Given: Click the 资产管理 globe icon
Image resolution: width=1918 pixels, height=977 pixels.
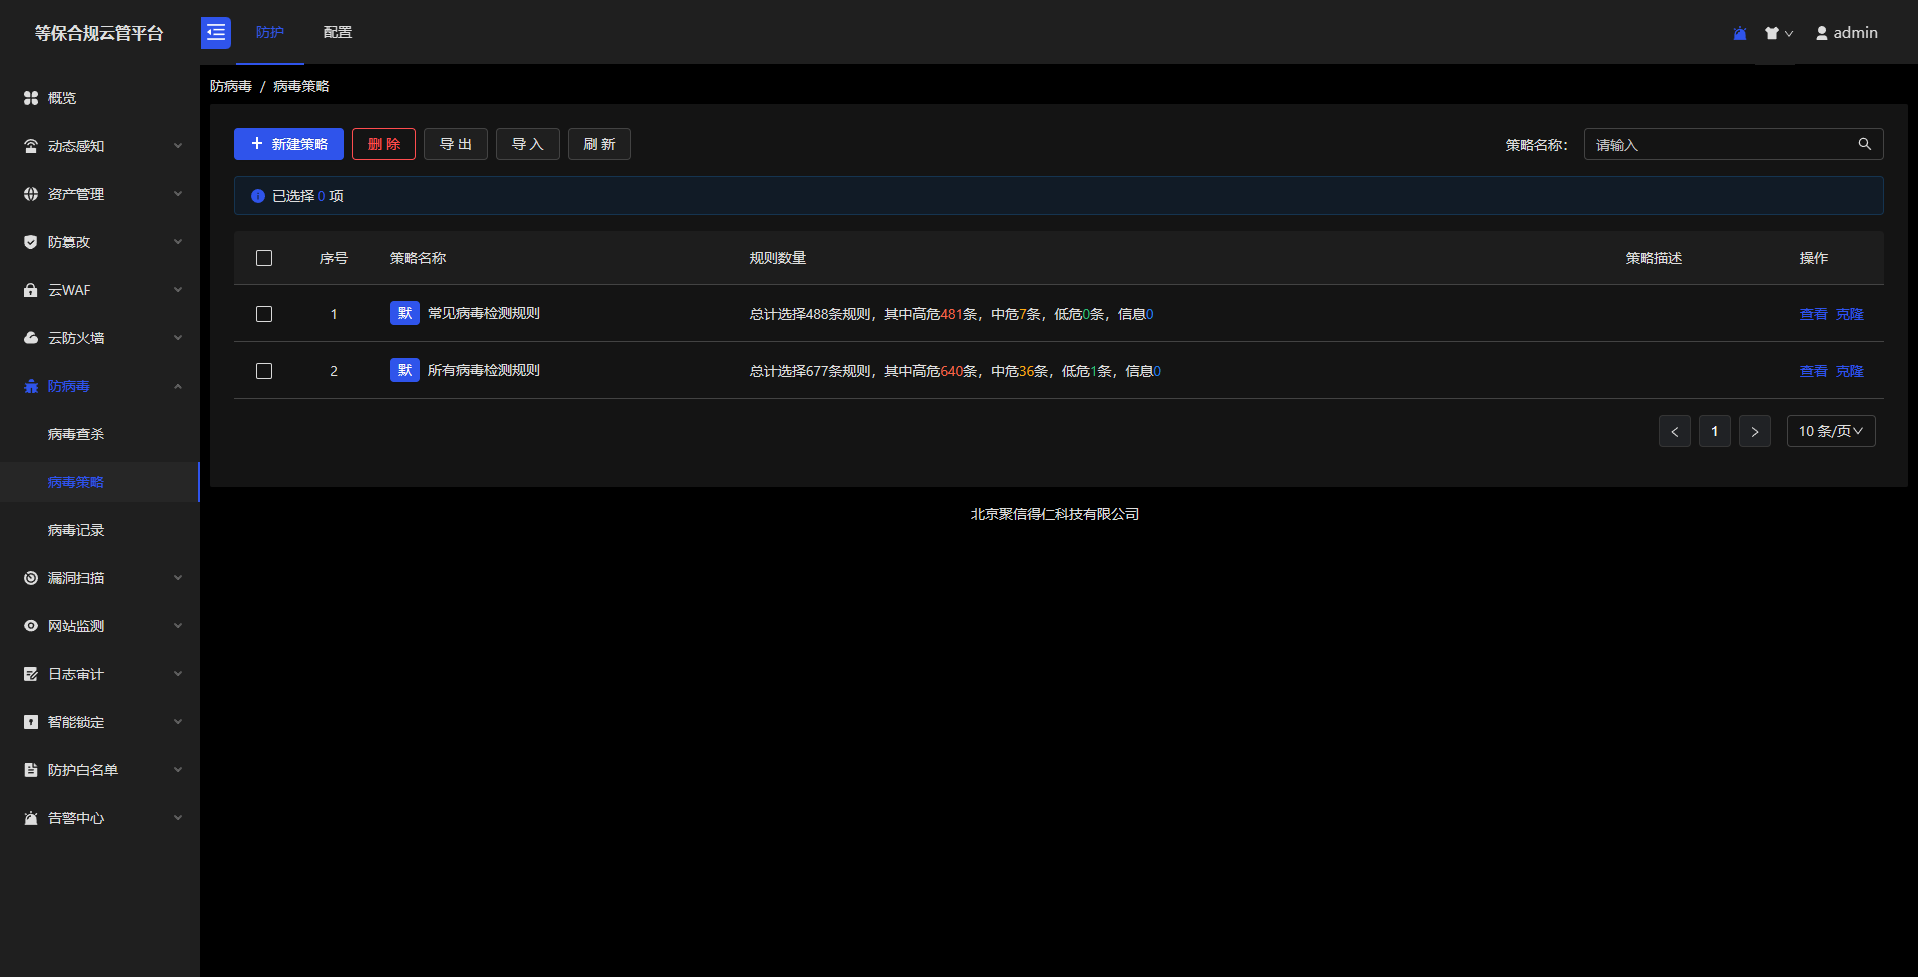Looking at the screenshot, I should click(31, 194).
